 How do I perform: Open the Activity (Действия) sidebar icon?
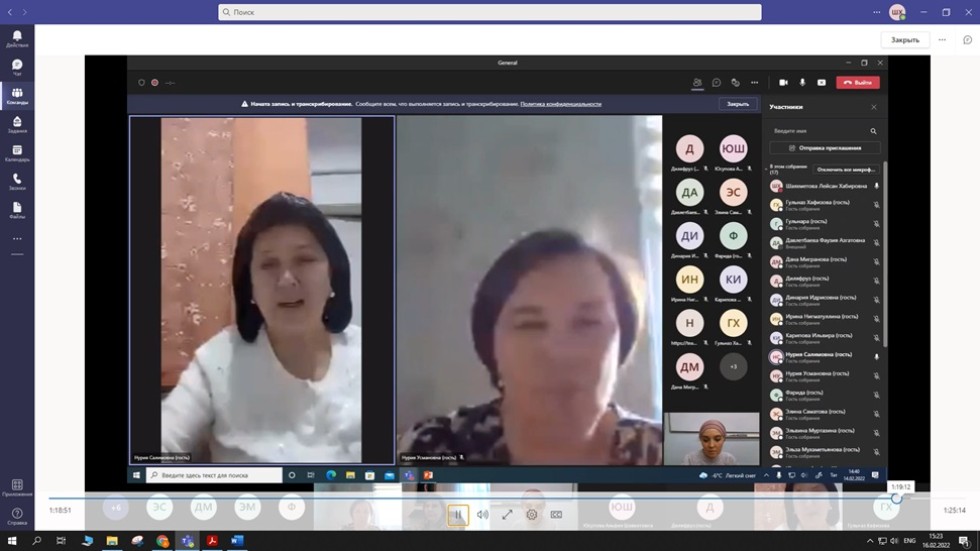point(17,38)
